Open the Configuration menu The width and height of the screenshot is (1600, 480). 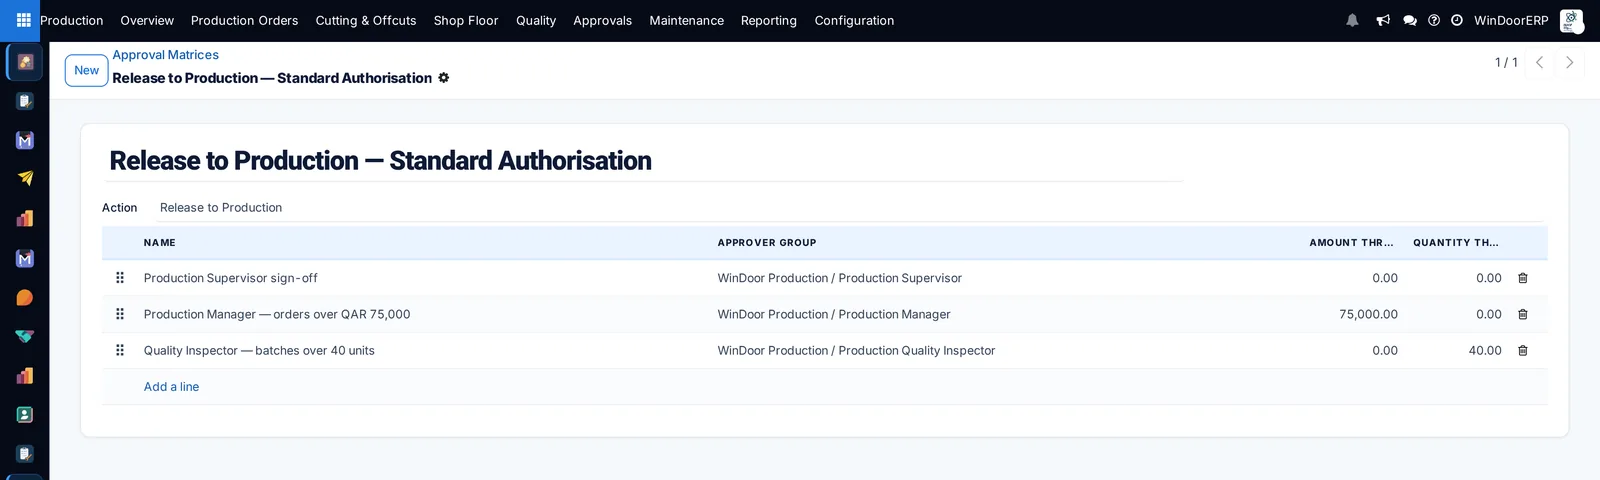pos(854,20)
